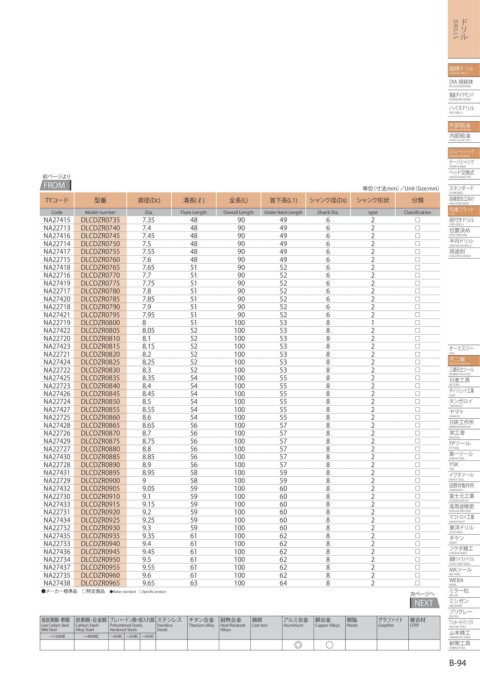Select model number DLCDZR0965
The height and width of the screenshot is (677, 480).
(x=101, y=583)
